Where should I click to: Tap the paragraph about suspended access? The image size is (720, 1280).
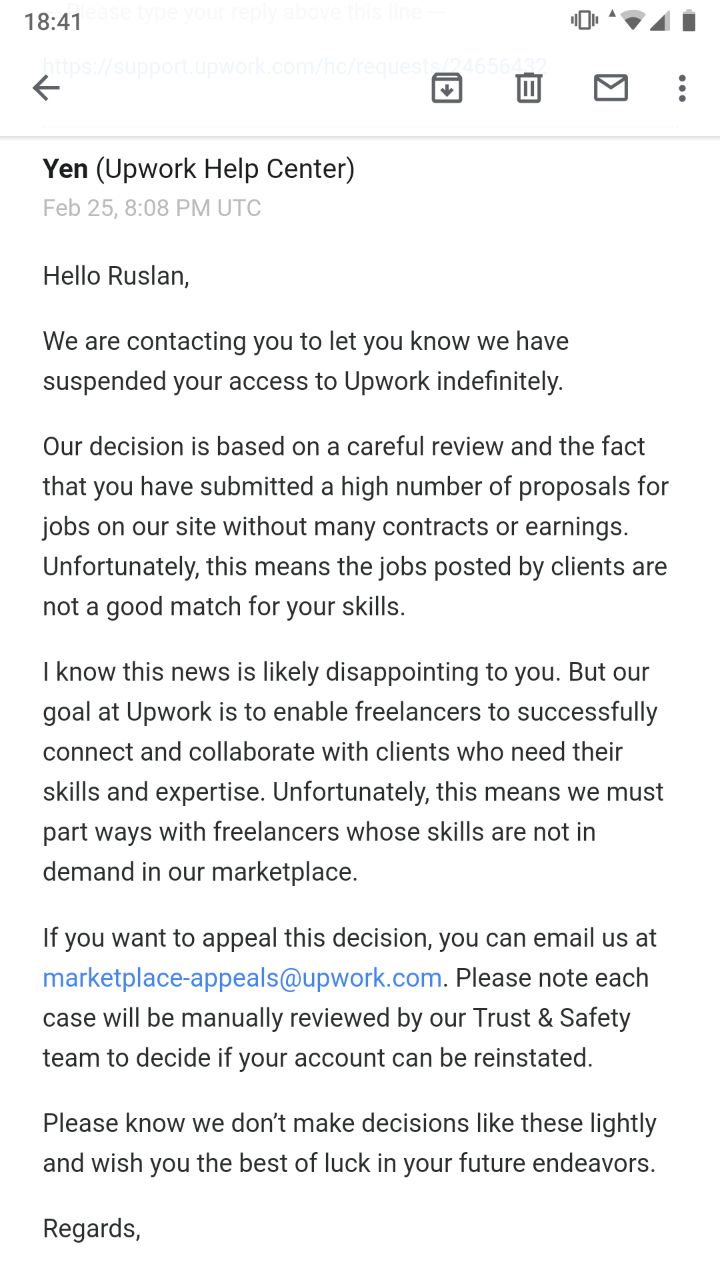[306, 361]
